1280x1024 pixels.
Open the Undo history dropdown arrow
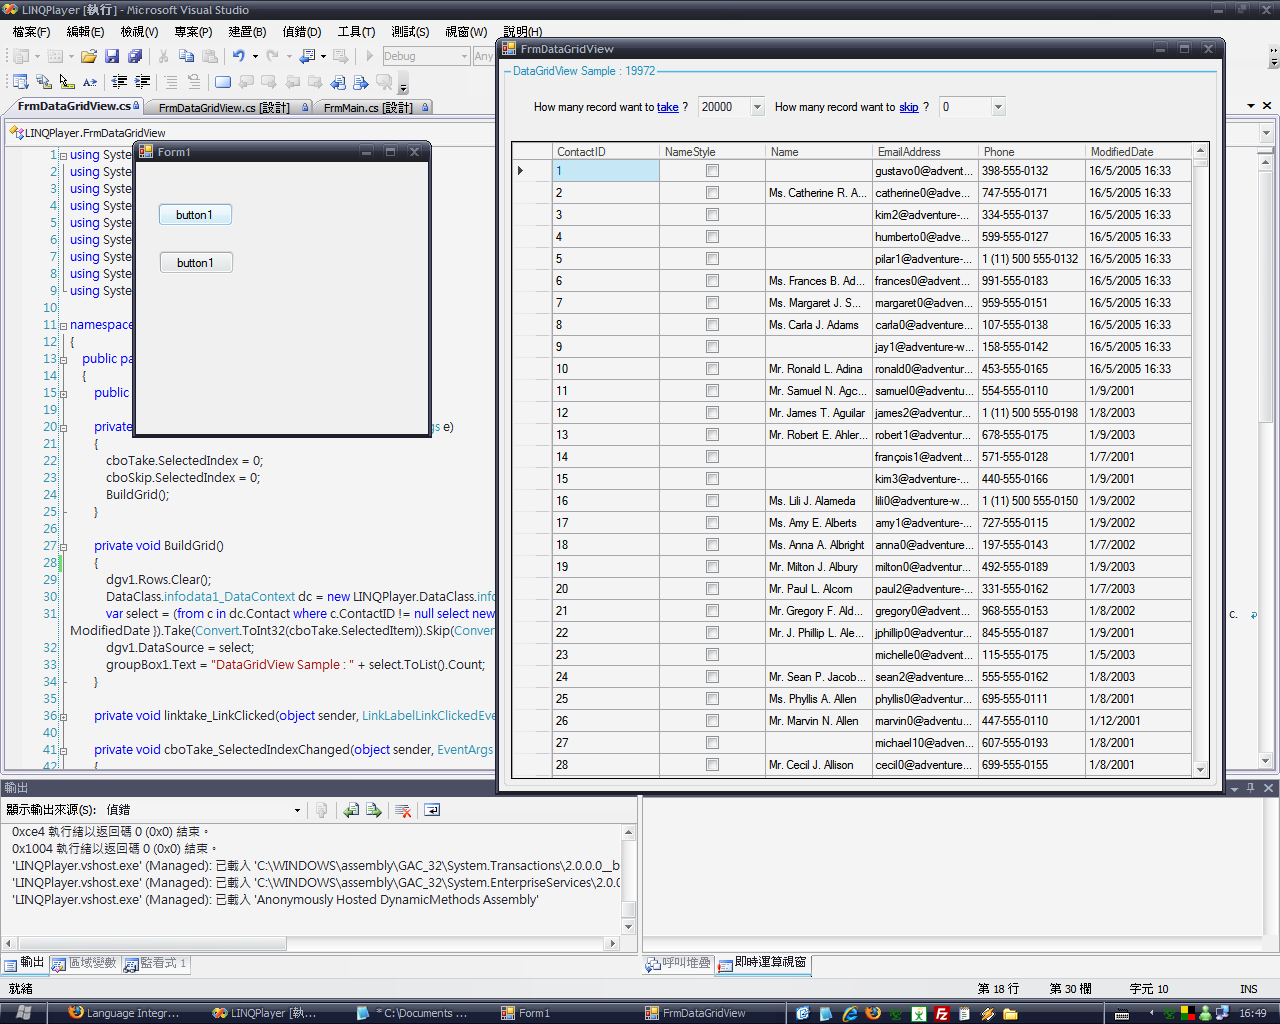255,56
